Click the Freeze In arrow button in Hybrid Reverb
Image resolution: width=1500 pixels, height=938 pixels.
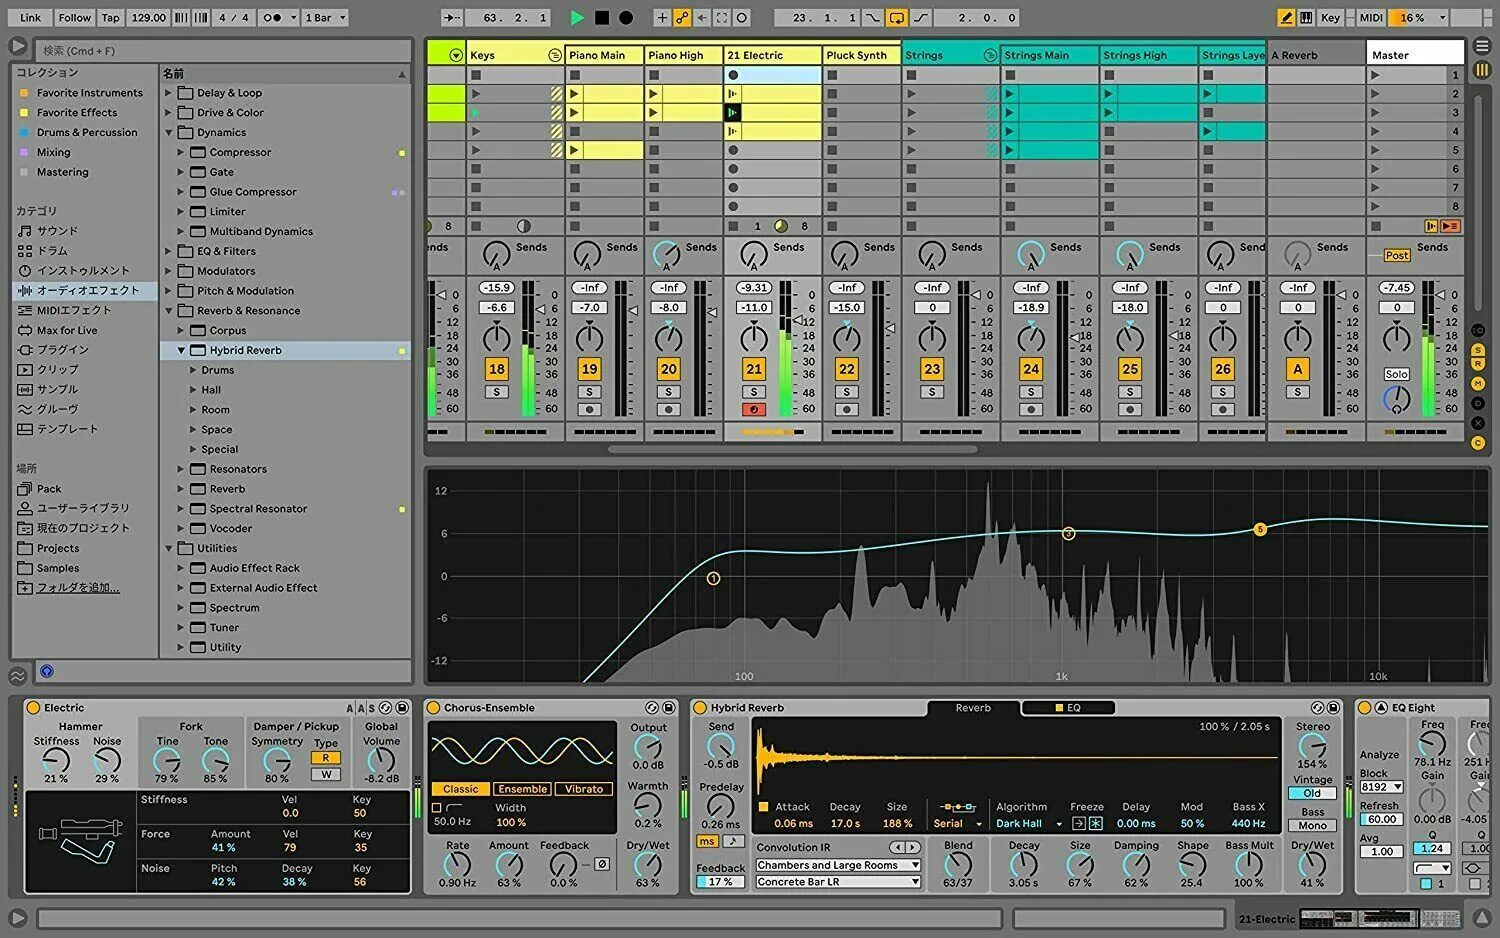click(1079, 824)
